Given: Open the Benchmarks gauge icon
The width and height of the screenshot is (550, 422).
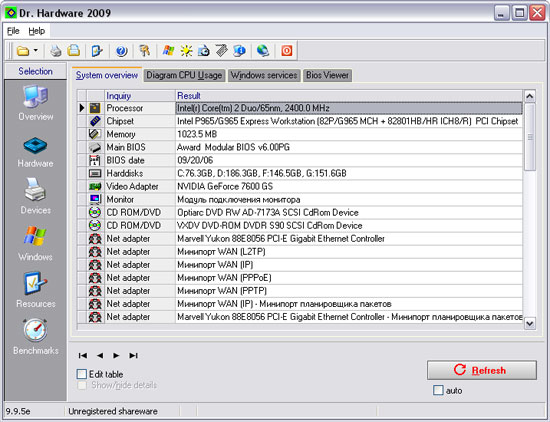Looking at the screenshot, I should 35,330.
